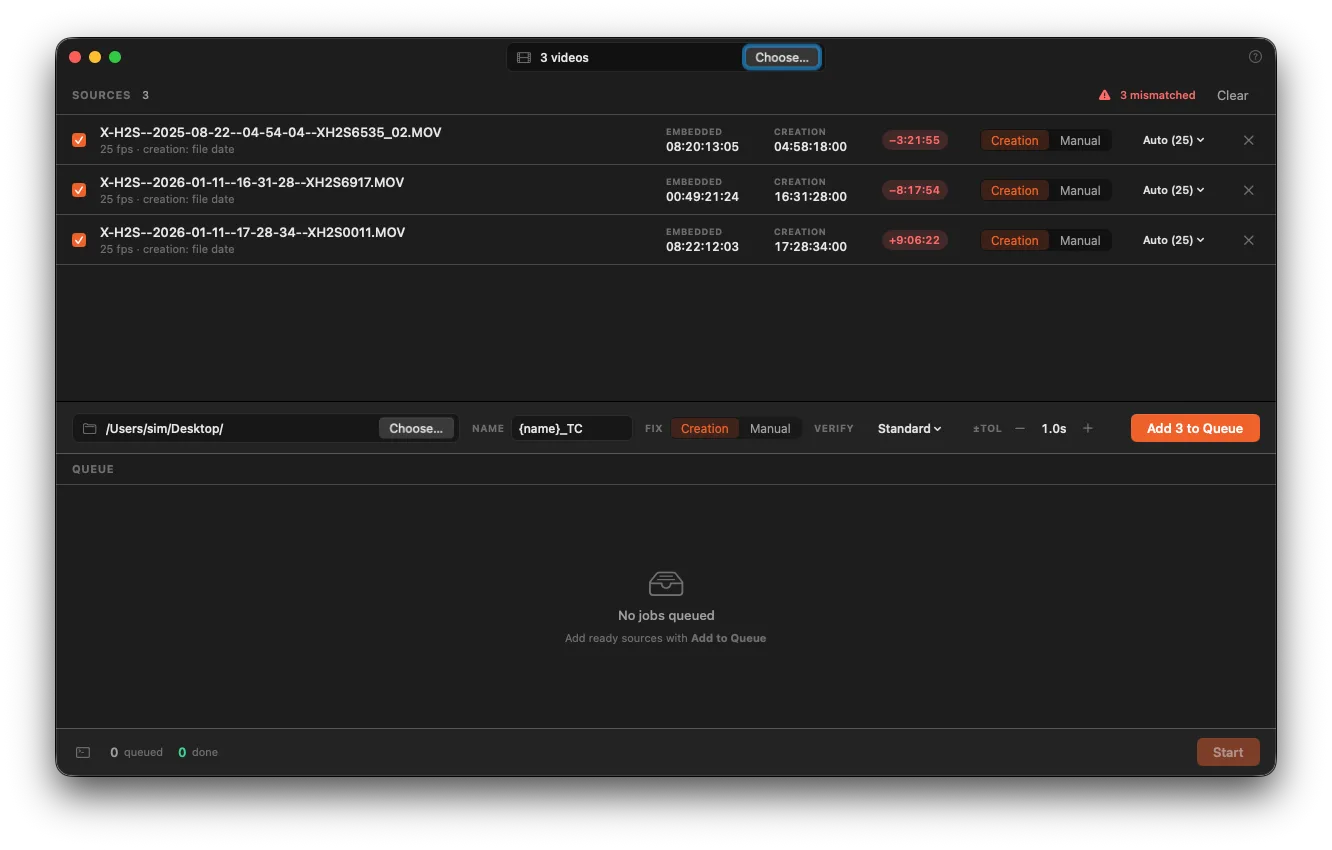
Task: Click the +9:06:22 mismatch badge
Action: point(915,240)
